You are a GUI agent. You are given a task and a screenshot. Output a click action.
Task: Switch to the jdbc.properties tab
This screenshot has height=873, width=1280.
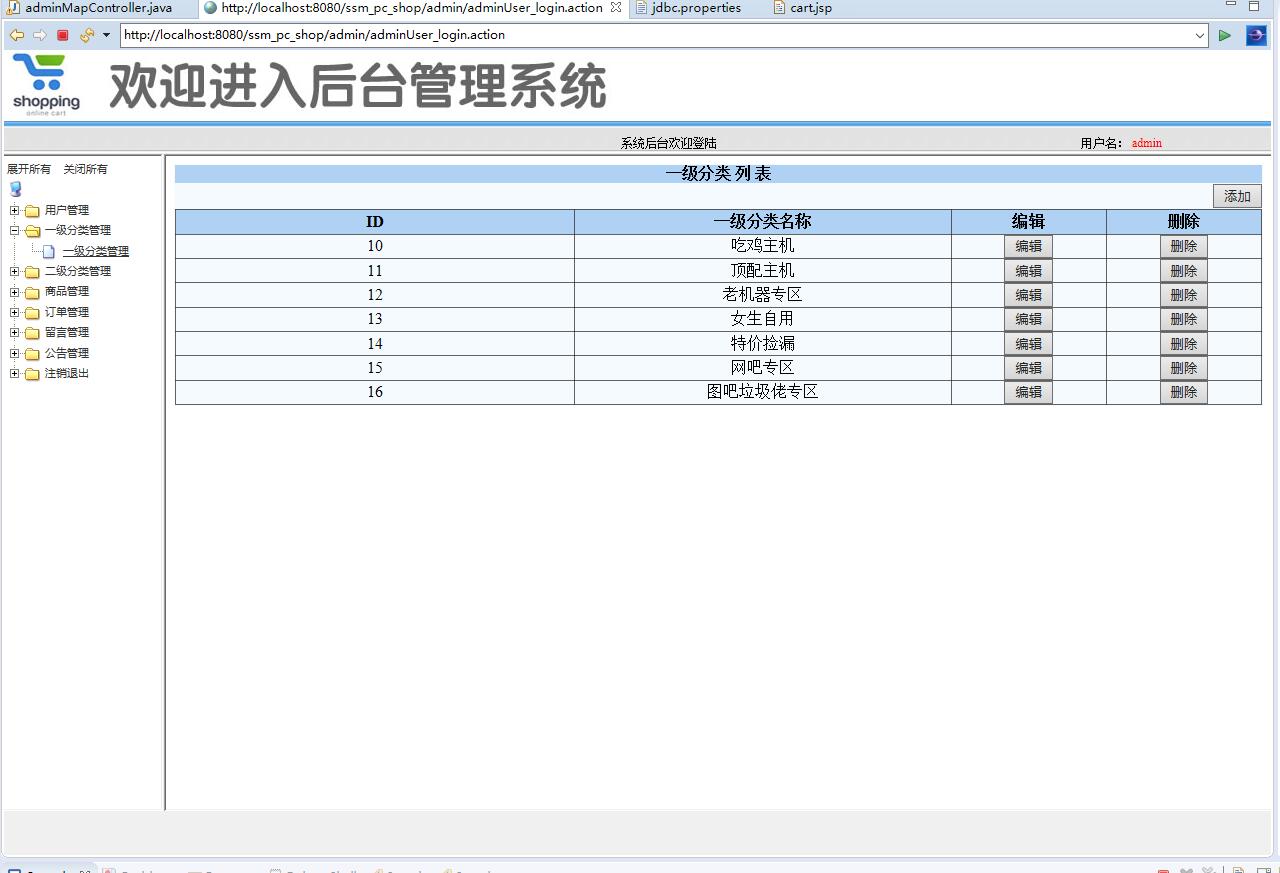(x=693, y=8)
